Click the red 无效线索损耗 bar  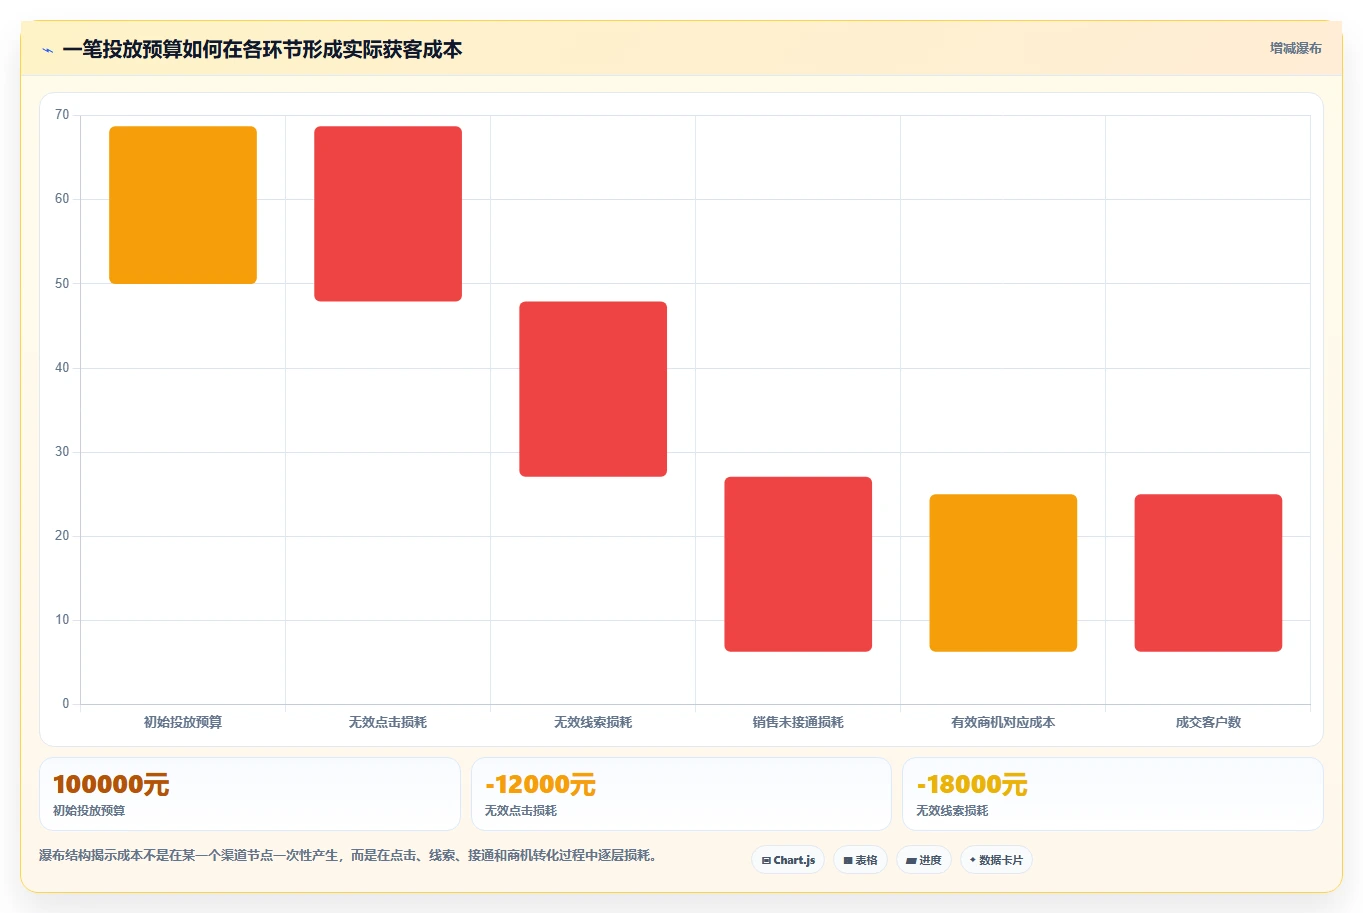[593, 389]
